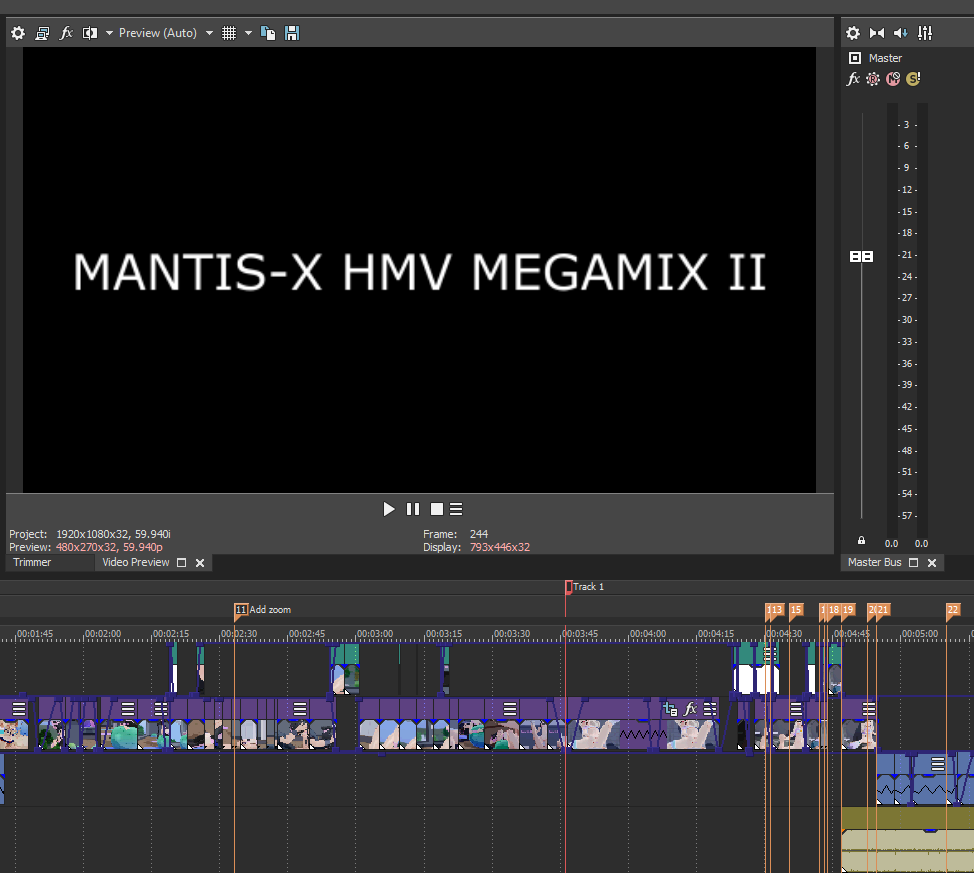
Task: Select timeline marker 22
Action: coord(953,610)
